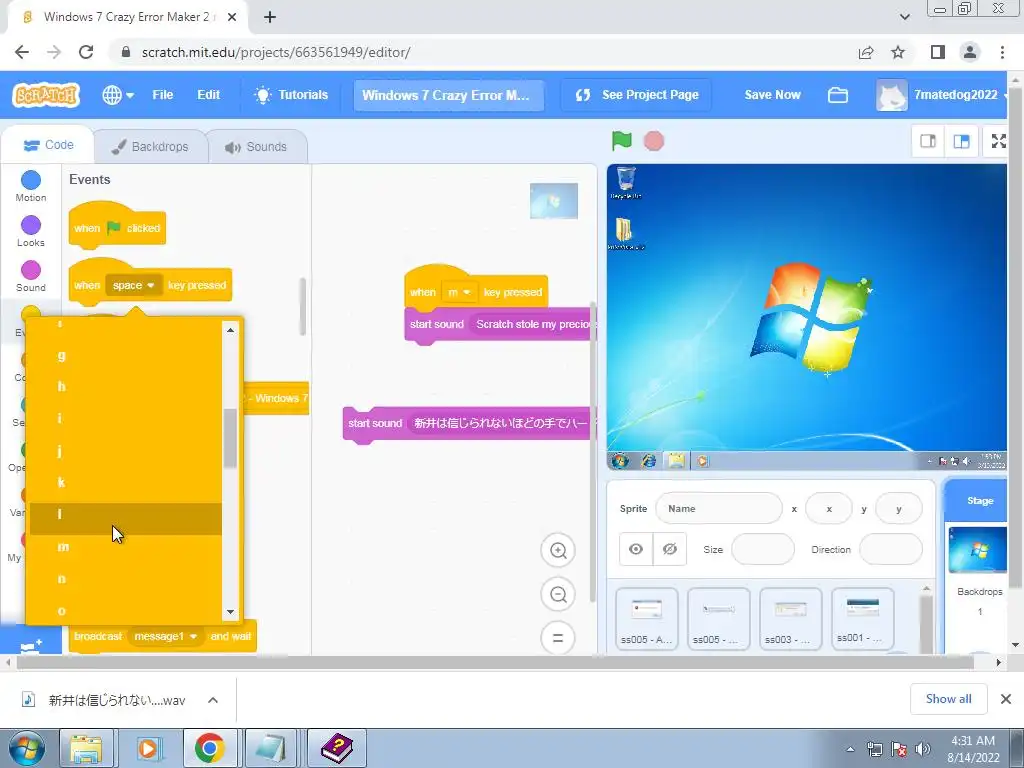
Task: Open the message1 broadcast dropdown
Action: [165, 636]
